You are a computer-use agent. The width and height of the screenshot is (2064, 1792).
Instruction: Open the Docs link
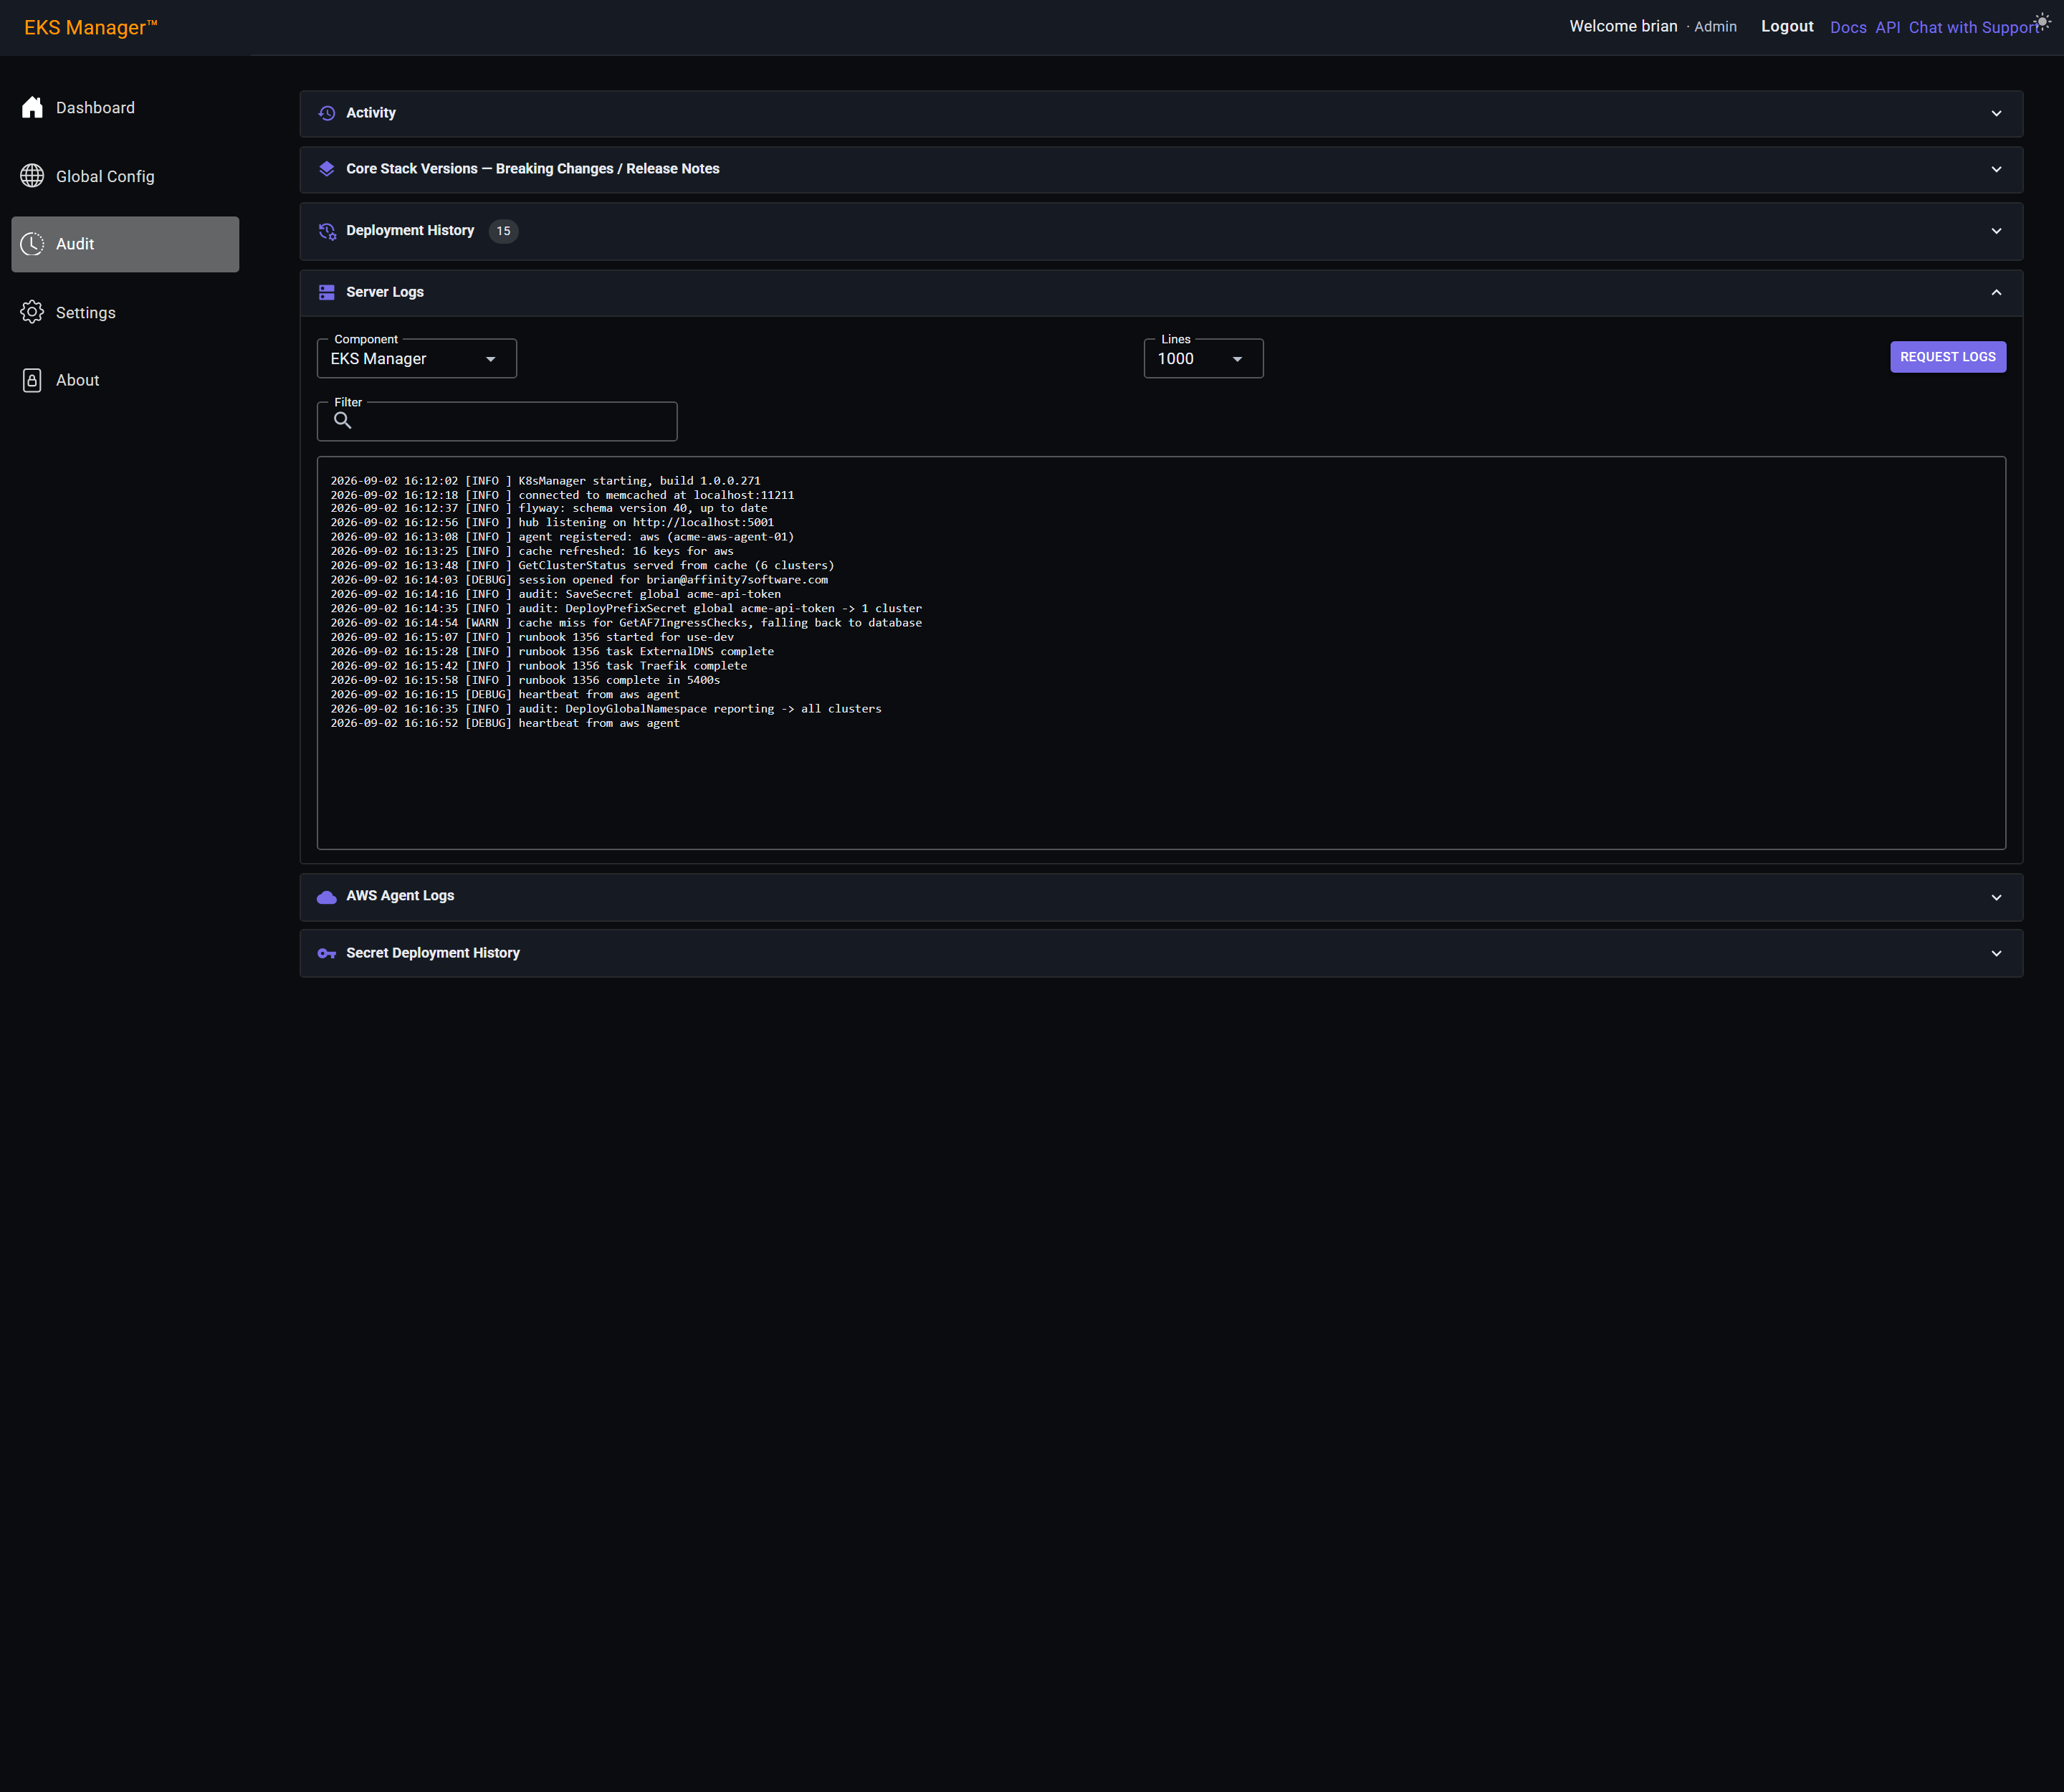pos(1848,27)
